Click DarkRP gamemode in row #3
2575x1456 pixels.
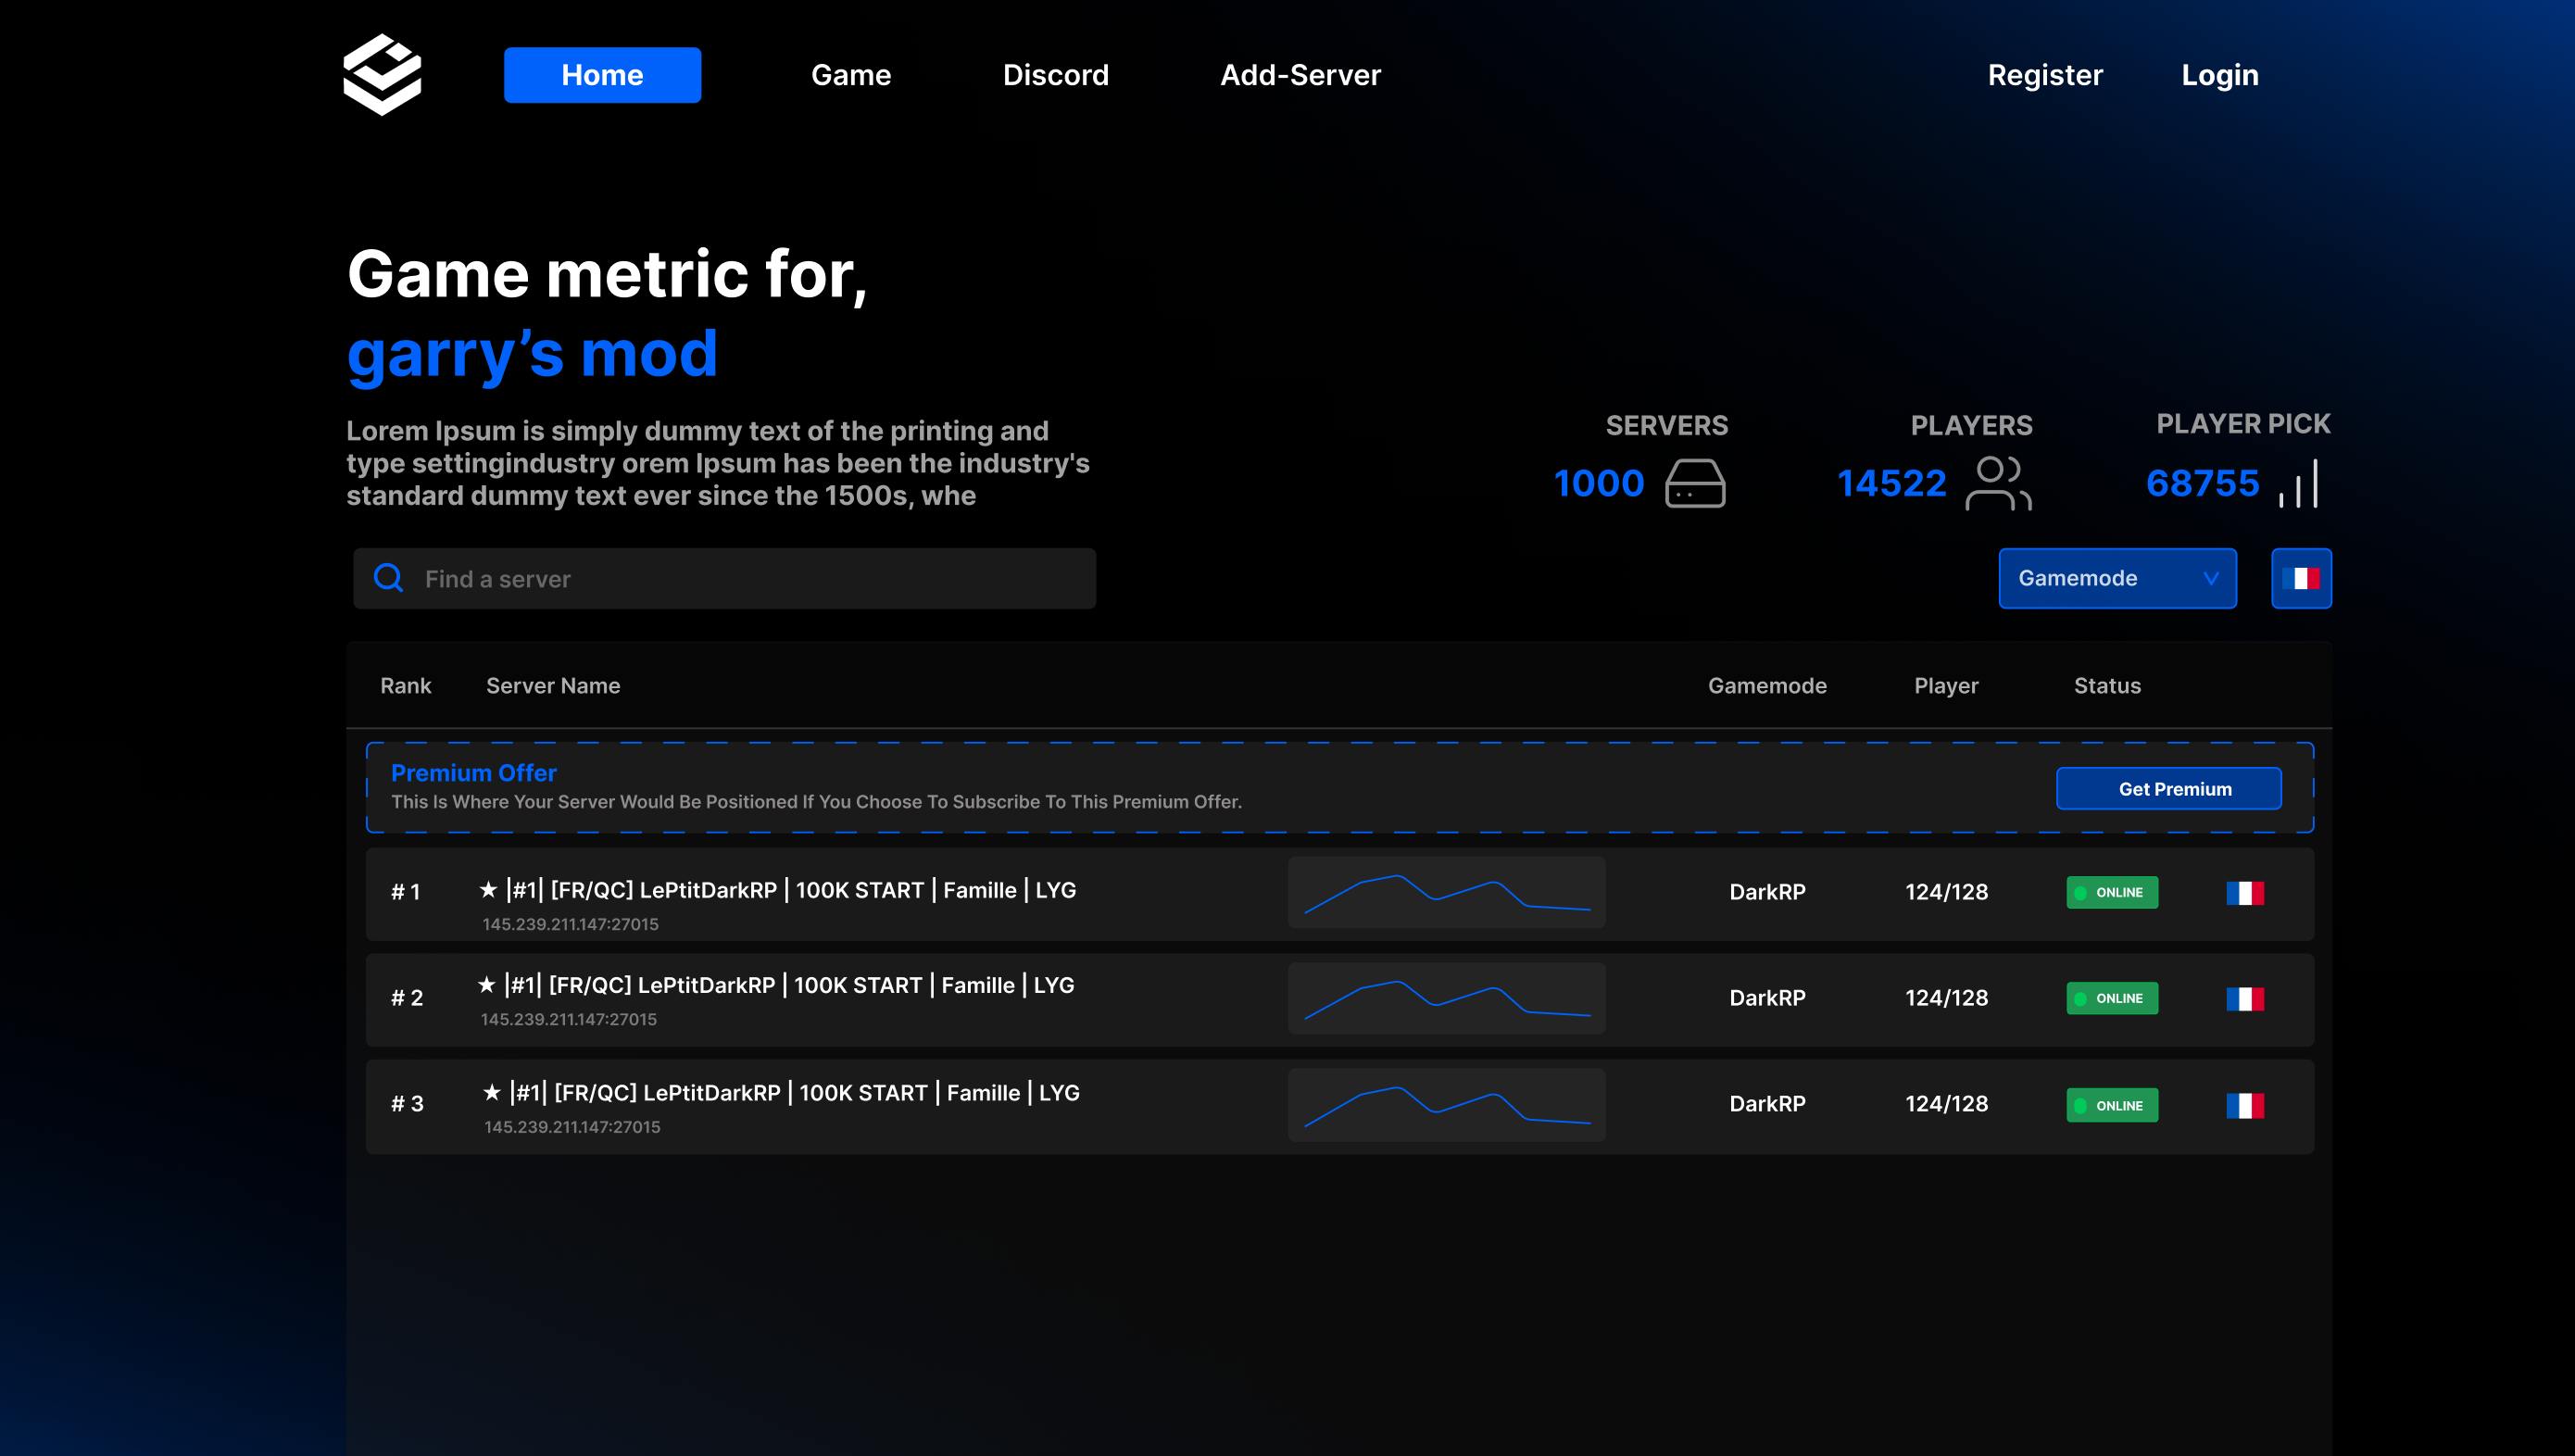[x=1767, y=1104]
